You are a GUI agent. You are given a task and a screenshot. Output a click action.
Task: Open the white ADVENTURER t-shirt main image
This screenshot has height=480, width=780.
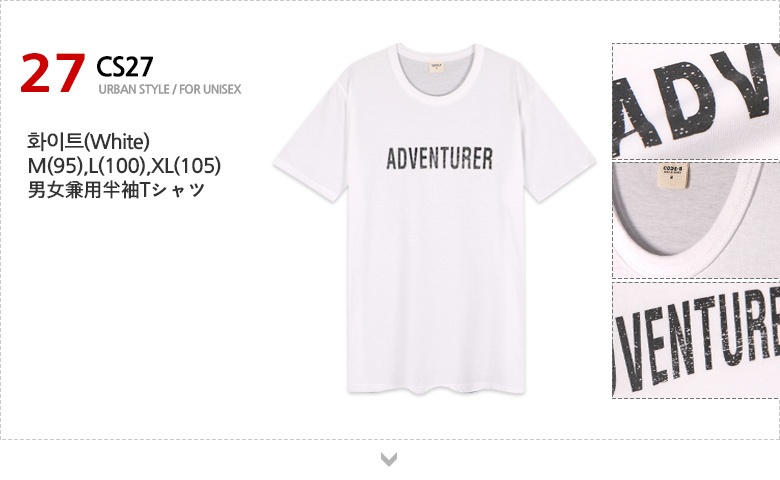click(x=438, y=260)
